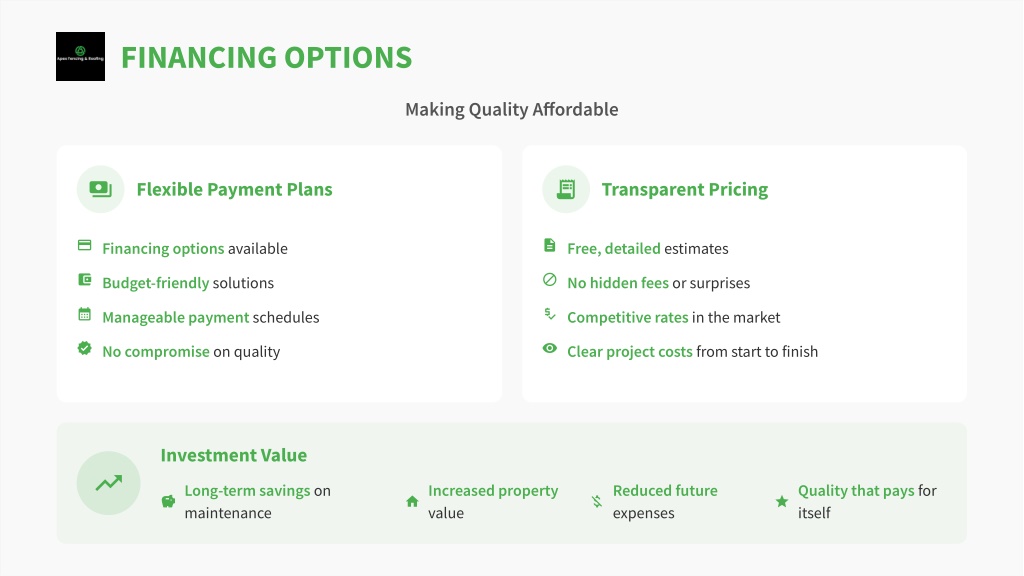Click the Flexible Payment Plans money icon
This screenshot has width=1024, height=576.
tap(100, 189)
